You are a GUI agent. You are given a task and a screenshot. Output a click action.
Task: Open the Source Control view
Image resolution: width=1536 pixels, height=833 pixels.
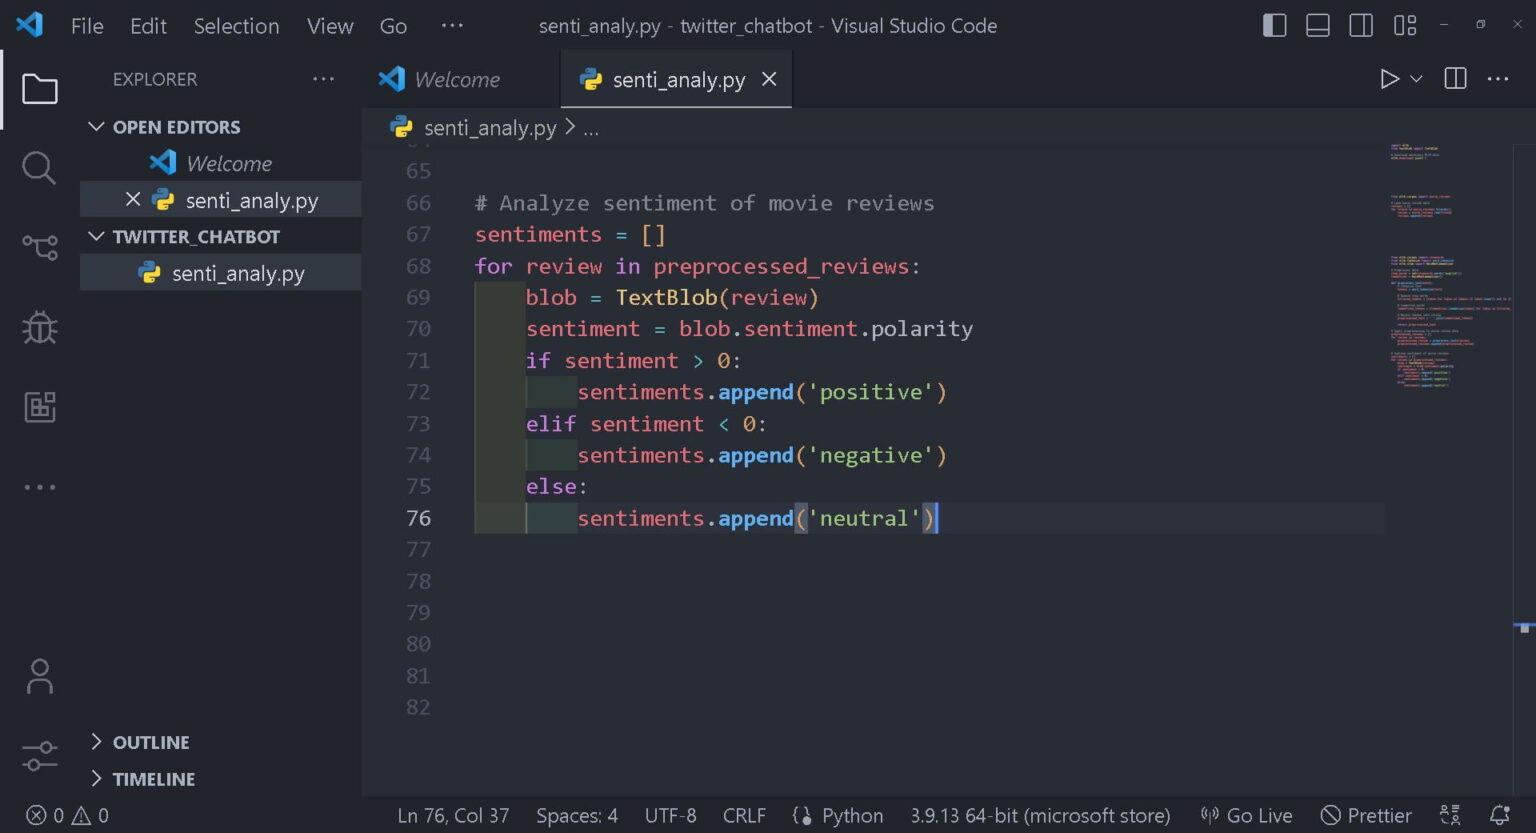pos(39,247)
